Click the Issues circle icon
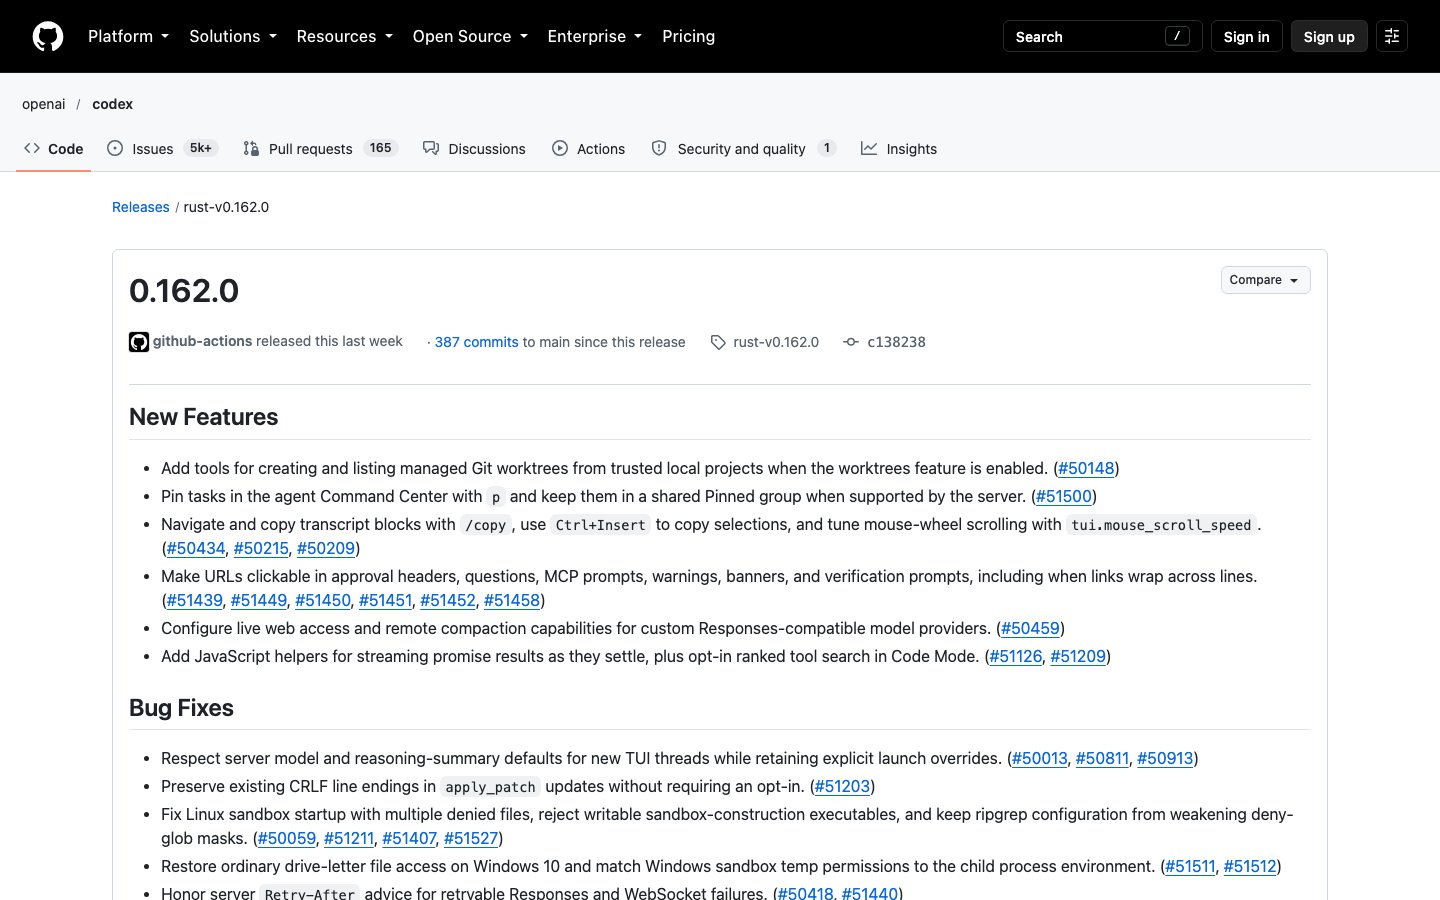1440x900 pixels. click(115, 148)
